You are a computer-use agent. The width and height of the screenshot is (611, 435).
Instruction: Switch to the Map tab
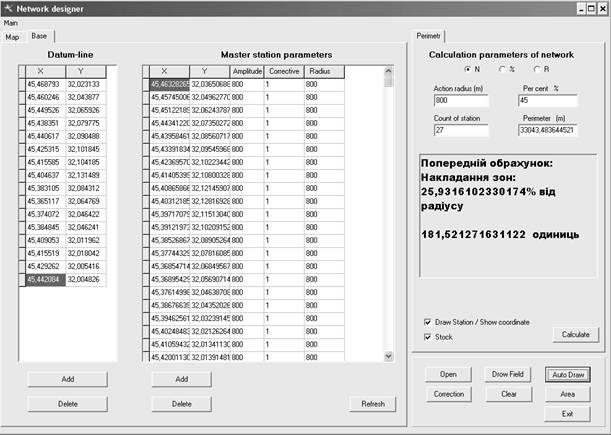tap(12, 36)
